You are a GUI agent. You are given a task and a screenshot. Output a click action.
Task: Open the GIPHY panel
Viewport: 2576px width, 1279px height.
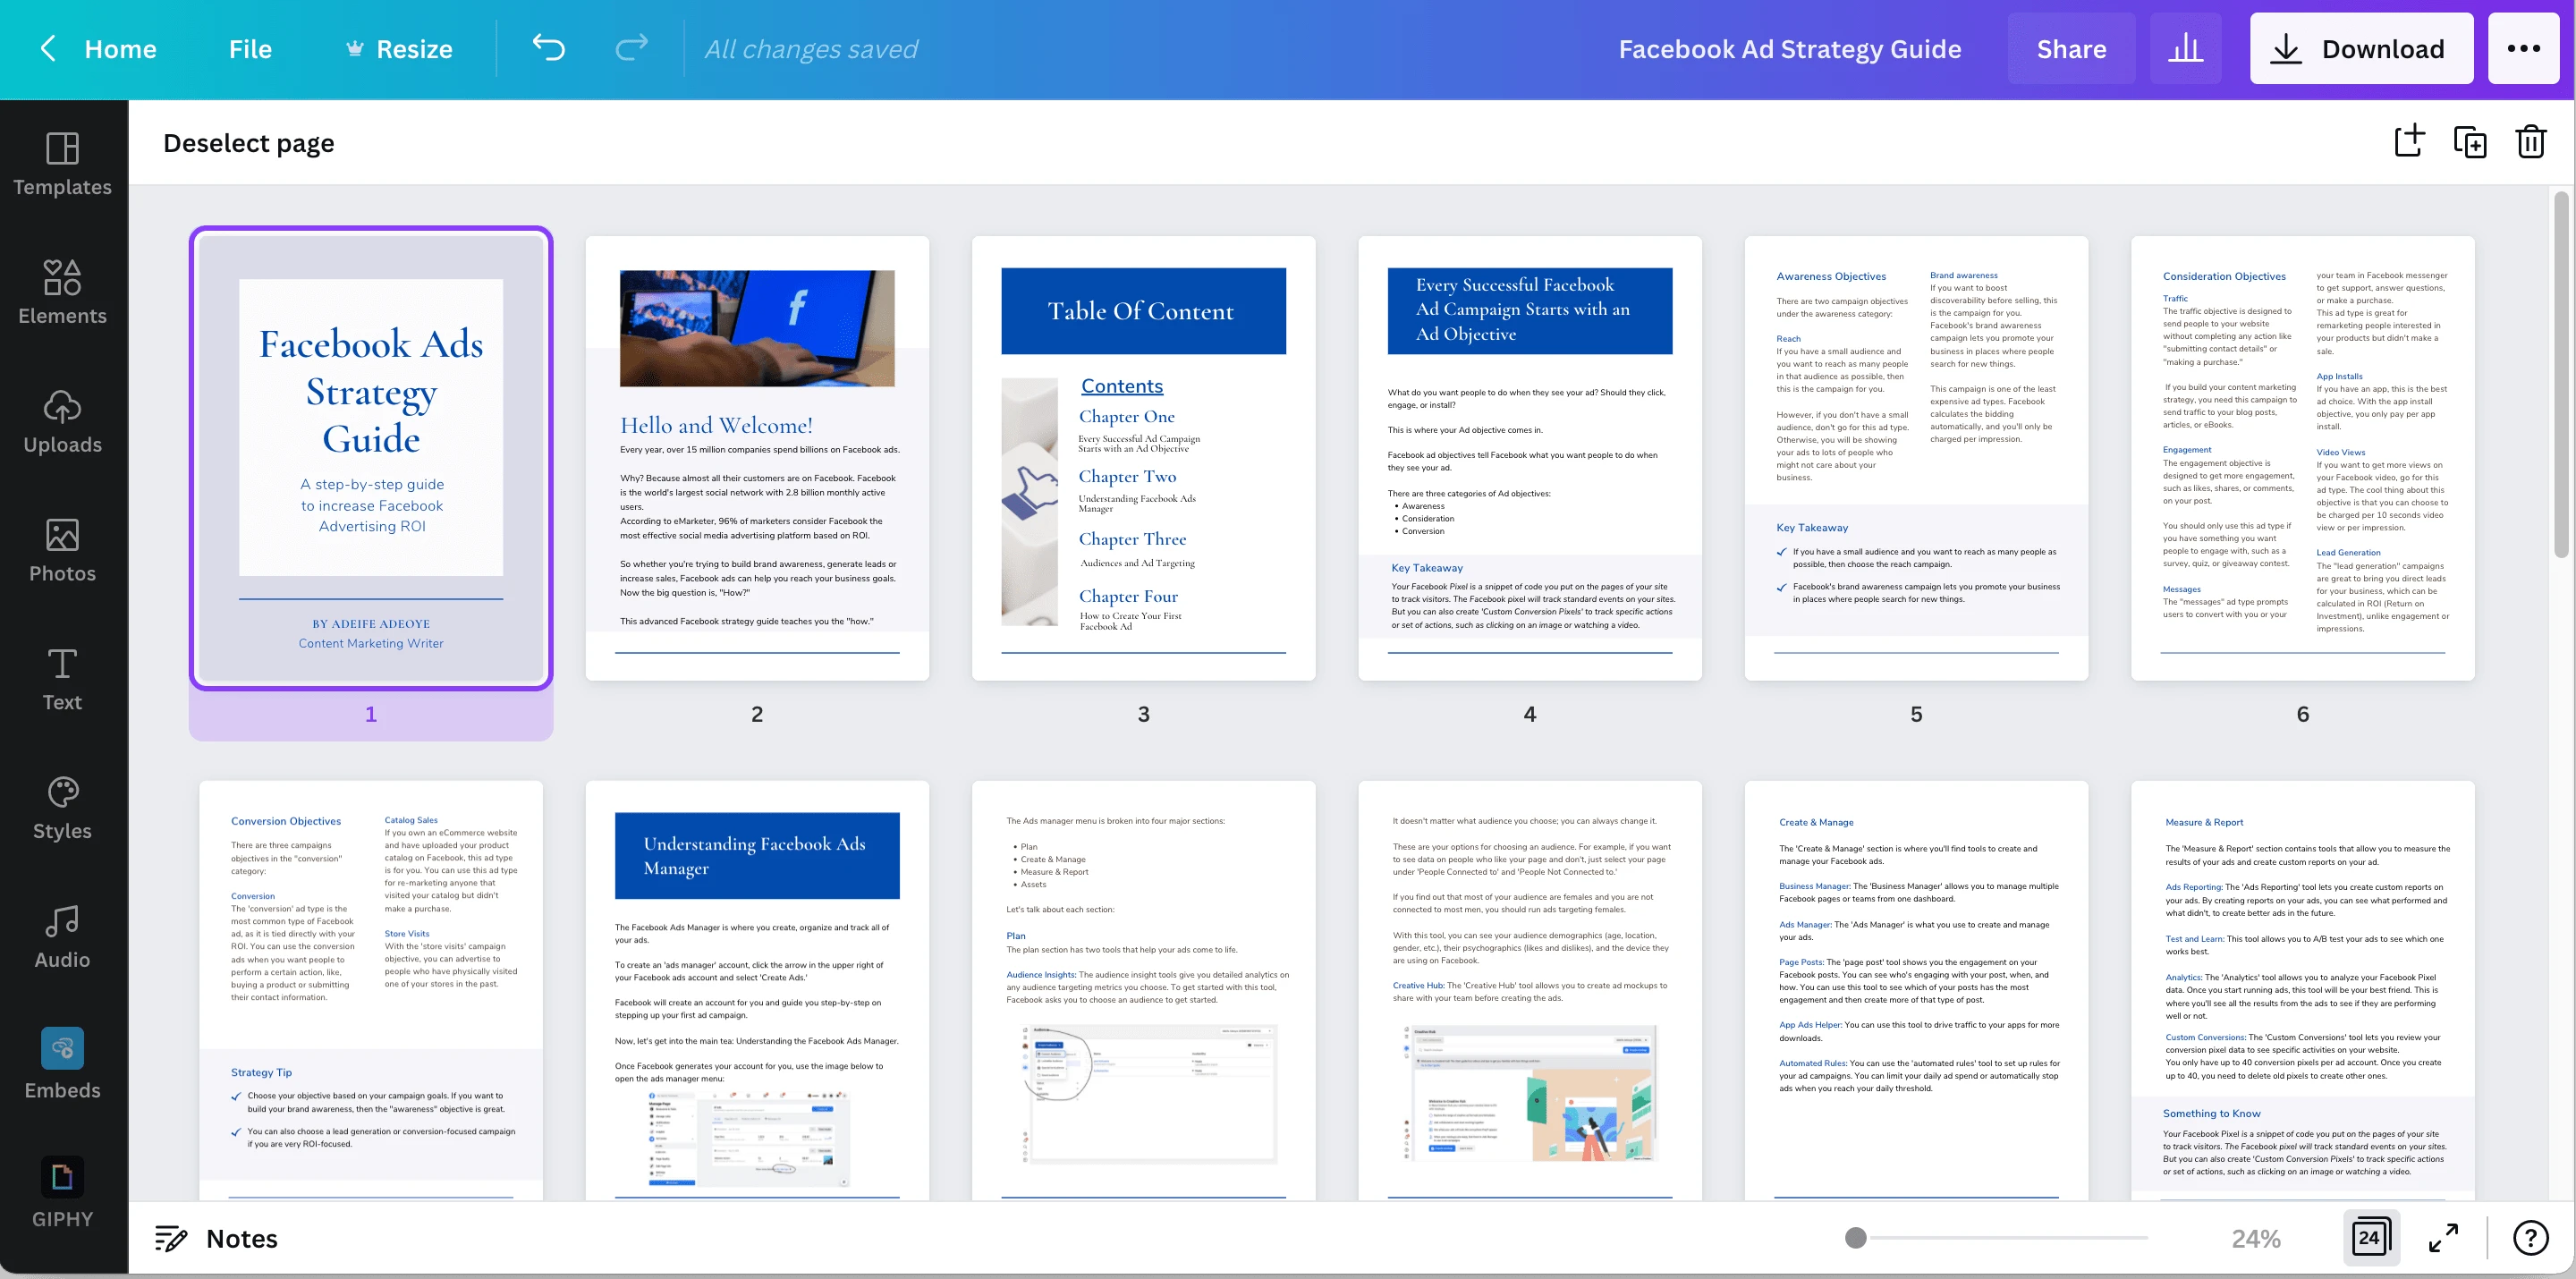point(62,1194)
